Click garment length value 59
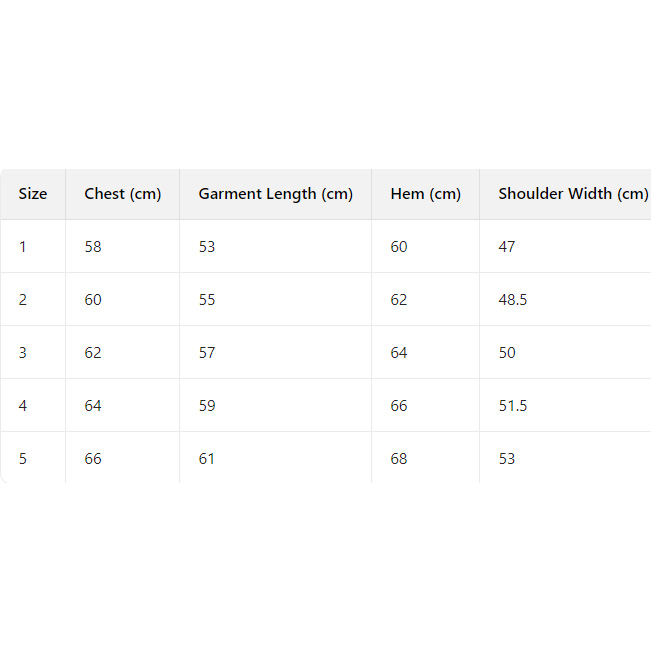The width and height of the screenshot is (651, 652). tap(207, 406)
